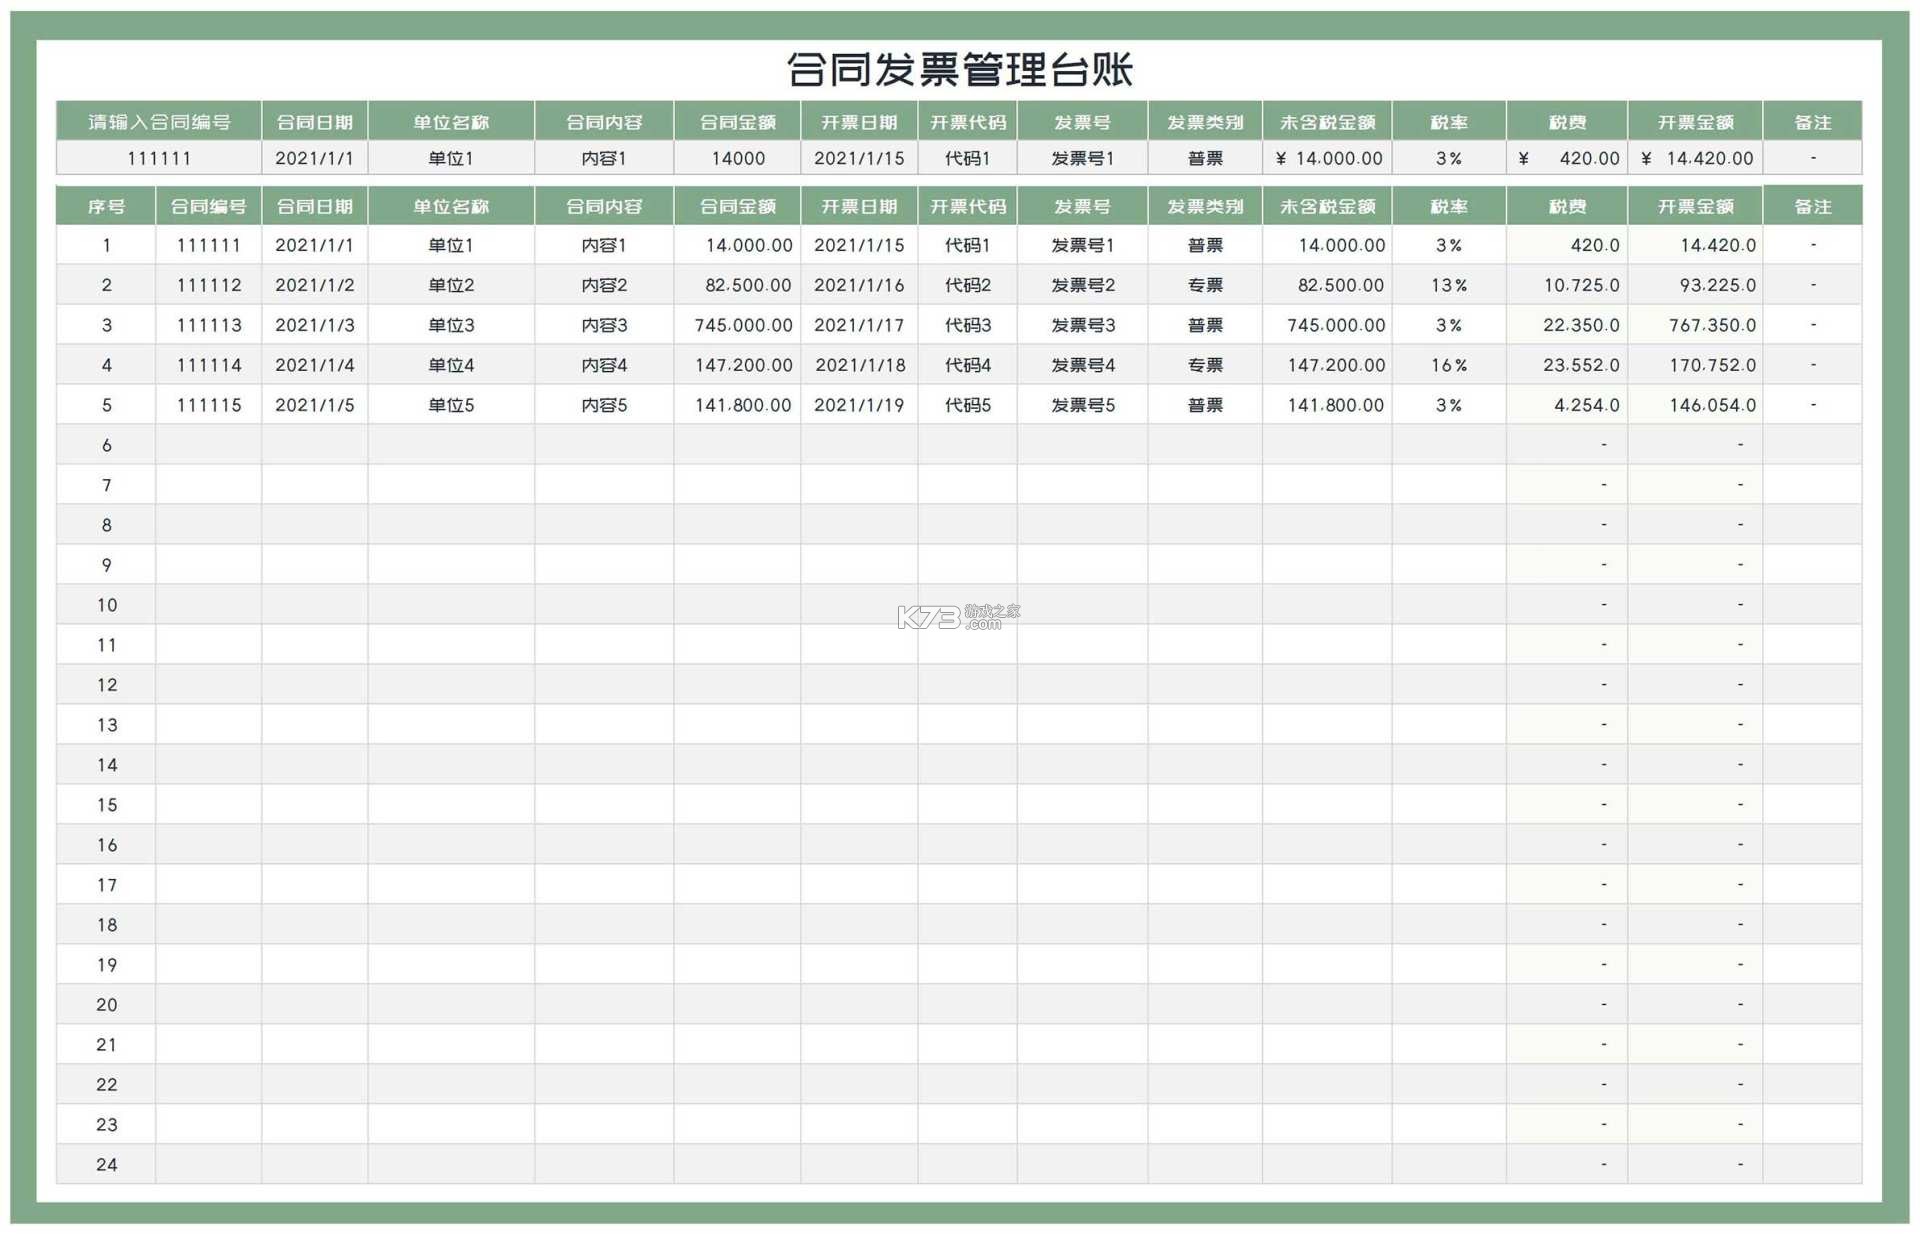Select row number 24 cell
Viewport: 1920px width, 1234px height.
click(x=106, y=1164)
